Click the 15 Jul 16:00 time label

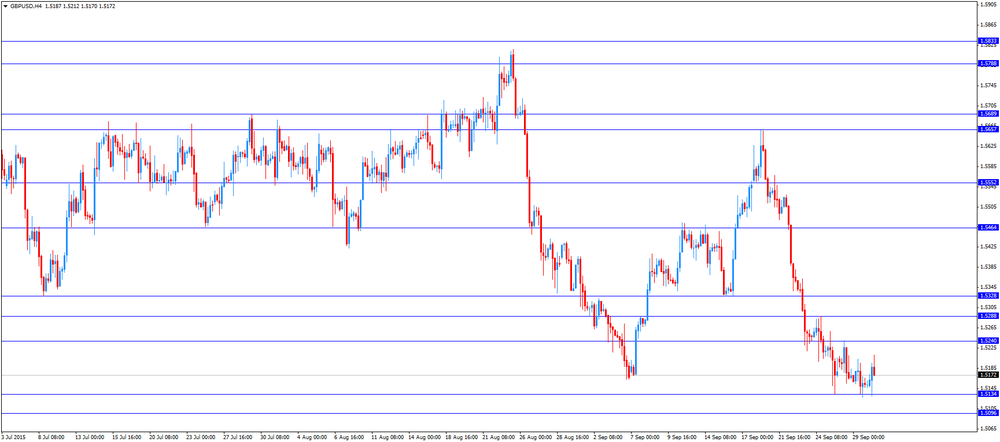pyautogui.click(x=127, y=438)
